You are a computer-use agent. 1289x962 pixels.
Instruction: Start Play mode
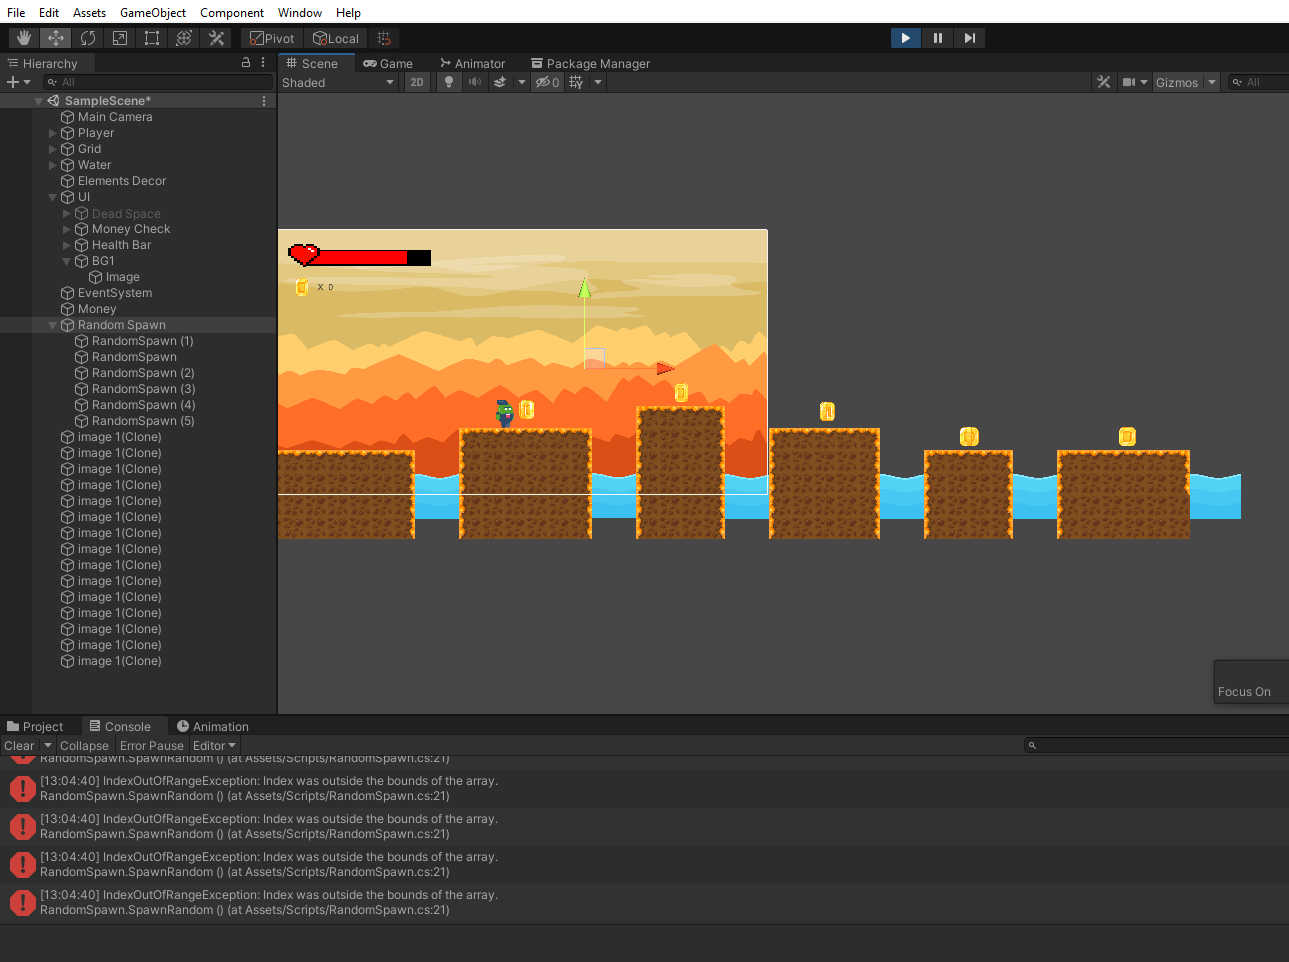[905, 38]
